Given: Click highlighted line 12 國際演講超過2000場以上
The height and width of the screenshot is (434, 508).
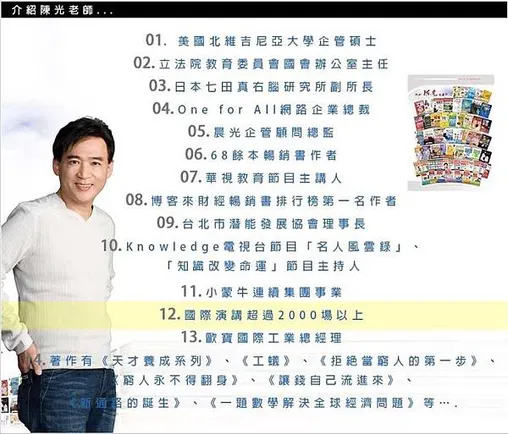Looking at the screenshot, I should click(x=261, y=315).
